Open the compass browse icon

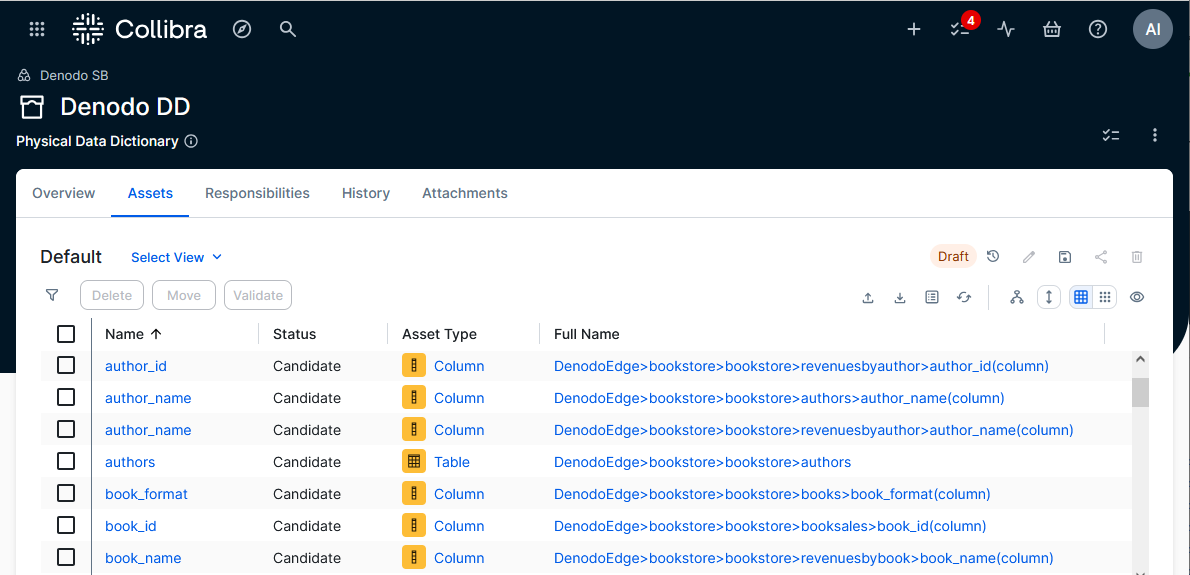click(x=242, y=30)
